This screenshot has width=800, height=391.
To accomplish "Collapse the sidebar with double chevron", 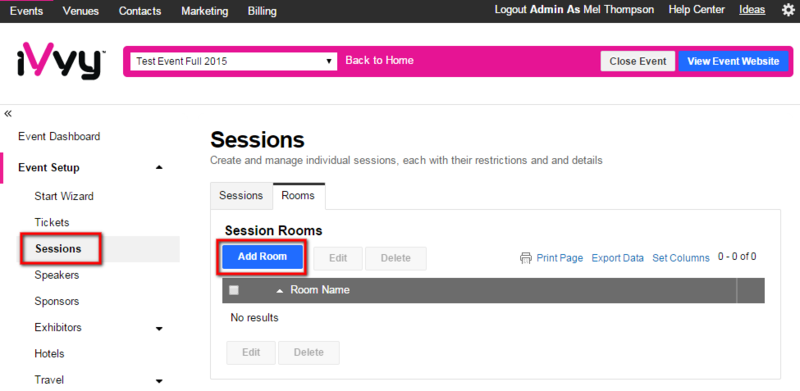I will click(x=8, y=114).
